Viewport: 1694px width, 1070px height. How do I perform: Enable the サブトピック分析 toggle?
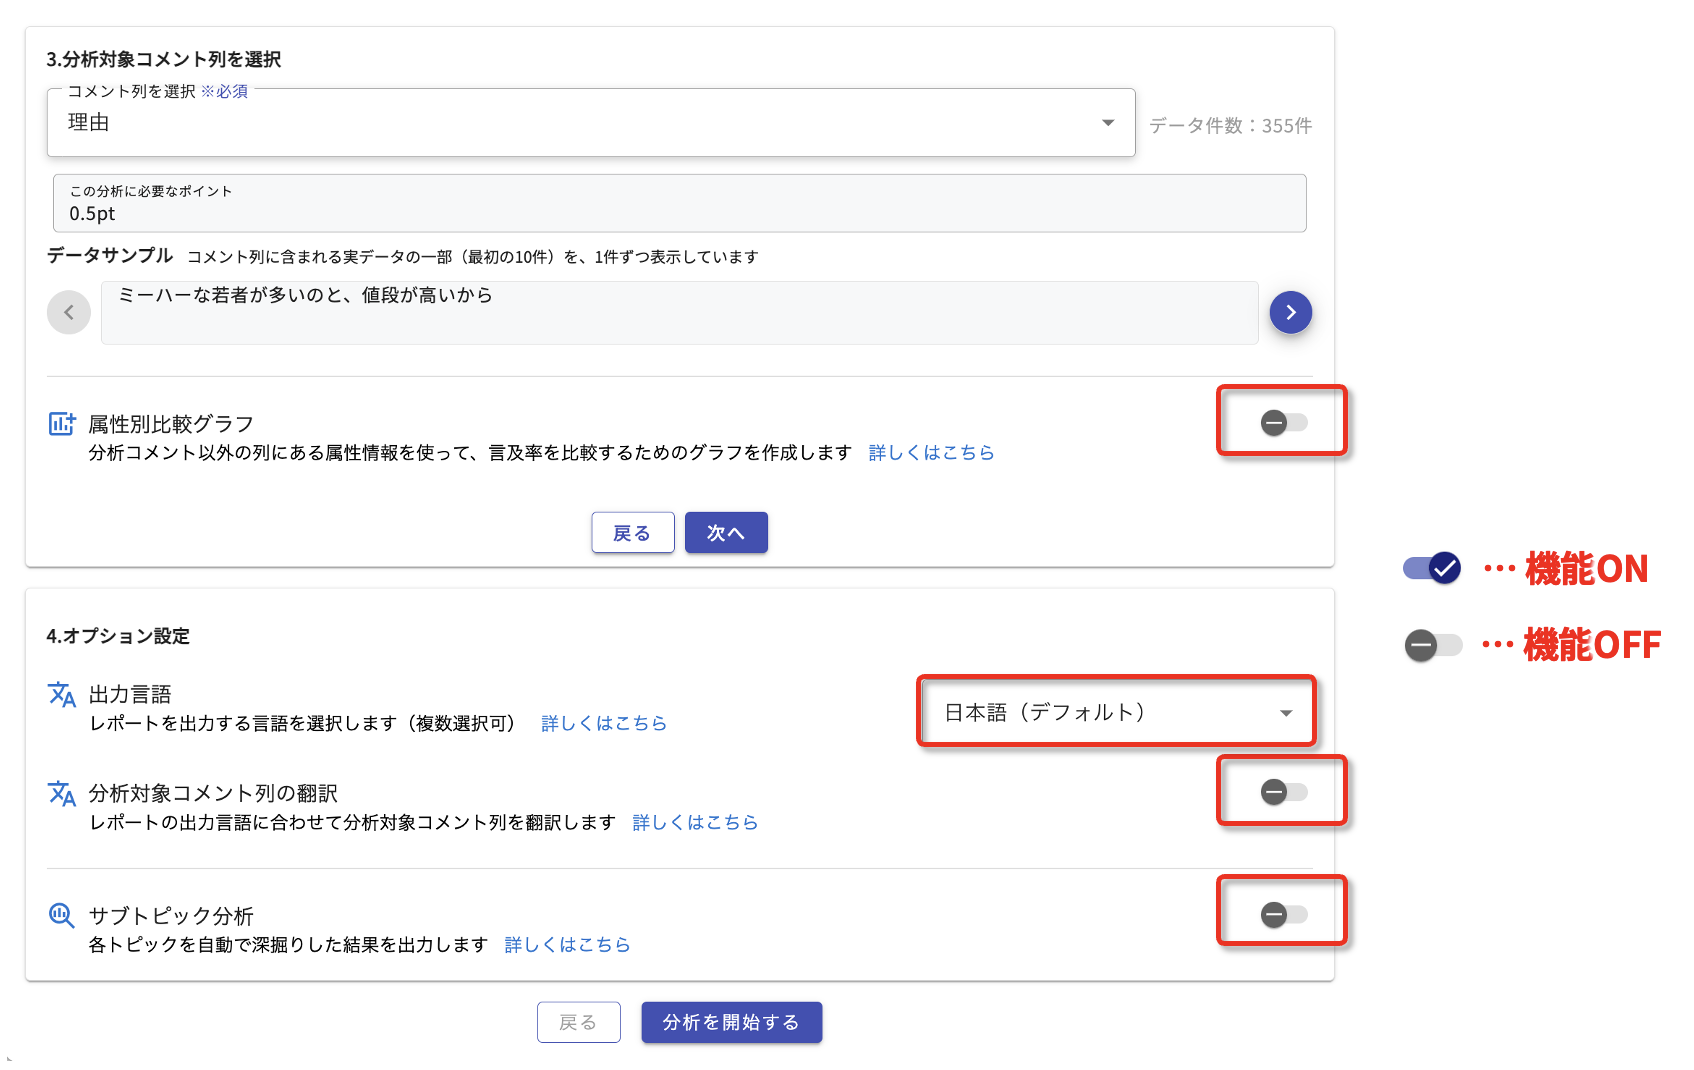point(1283,914)
